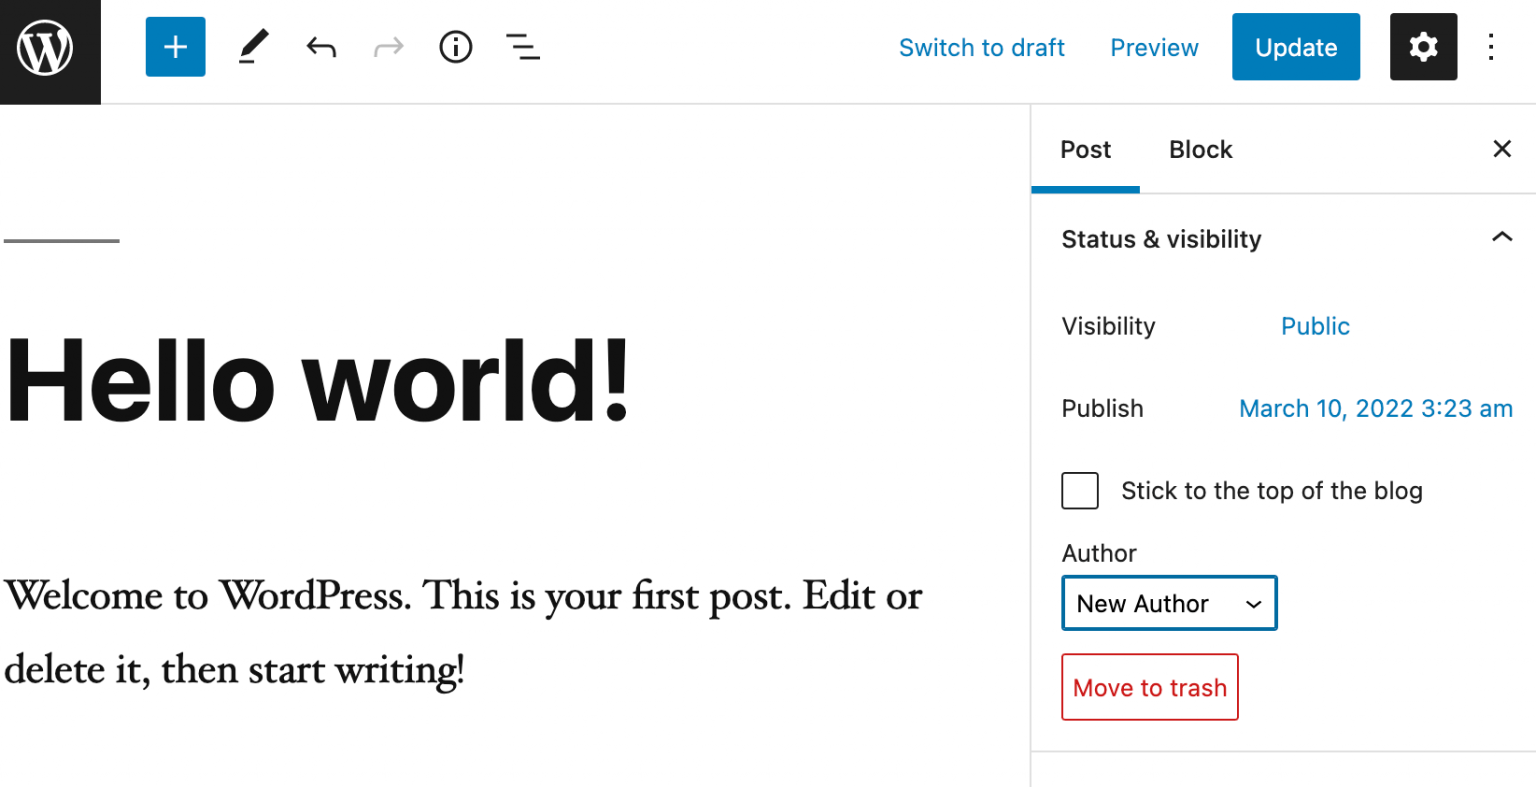The width and height of the screenshot is (1536, 787).
Task: Click the Update button
Action: (x=1296, y=46)
